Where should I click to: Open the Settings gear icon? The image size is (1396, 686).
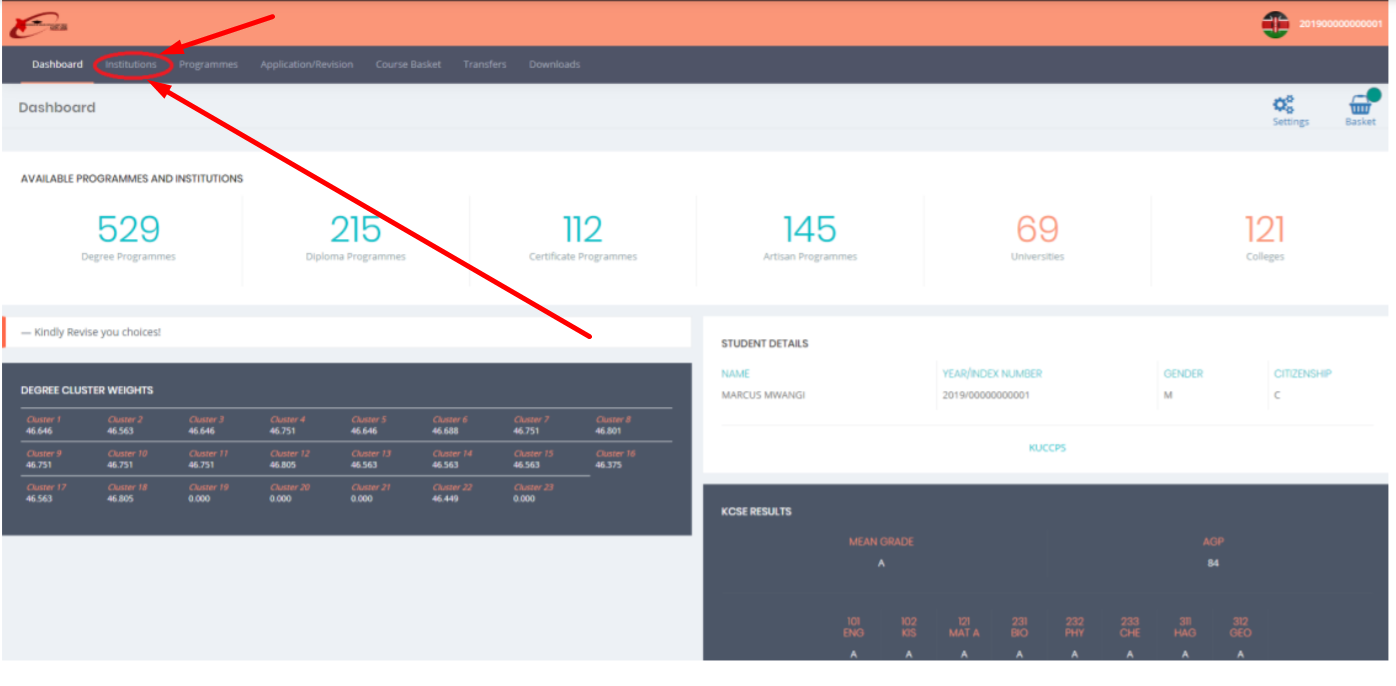click(1283, 105)
